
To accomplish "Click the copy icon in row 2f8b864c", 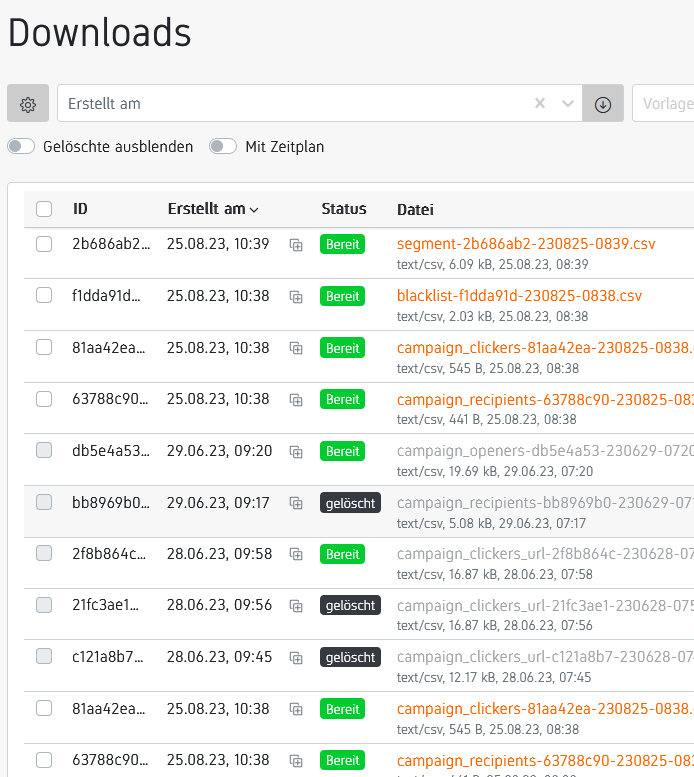I will point(296,555).
